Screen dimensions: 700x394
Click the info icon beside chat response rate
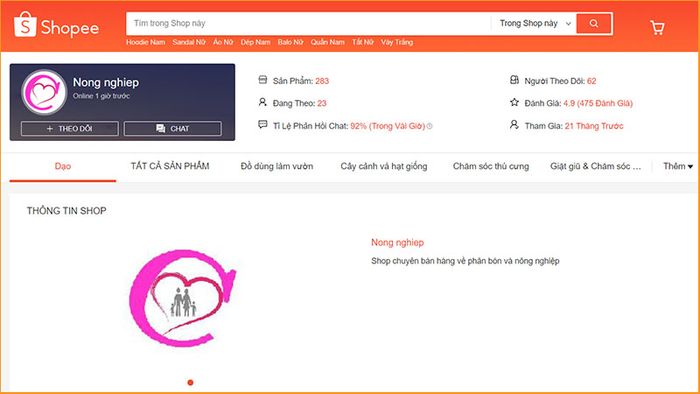tap(429, 126)
